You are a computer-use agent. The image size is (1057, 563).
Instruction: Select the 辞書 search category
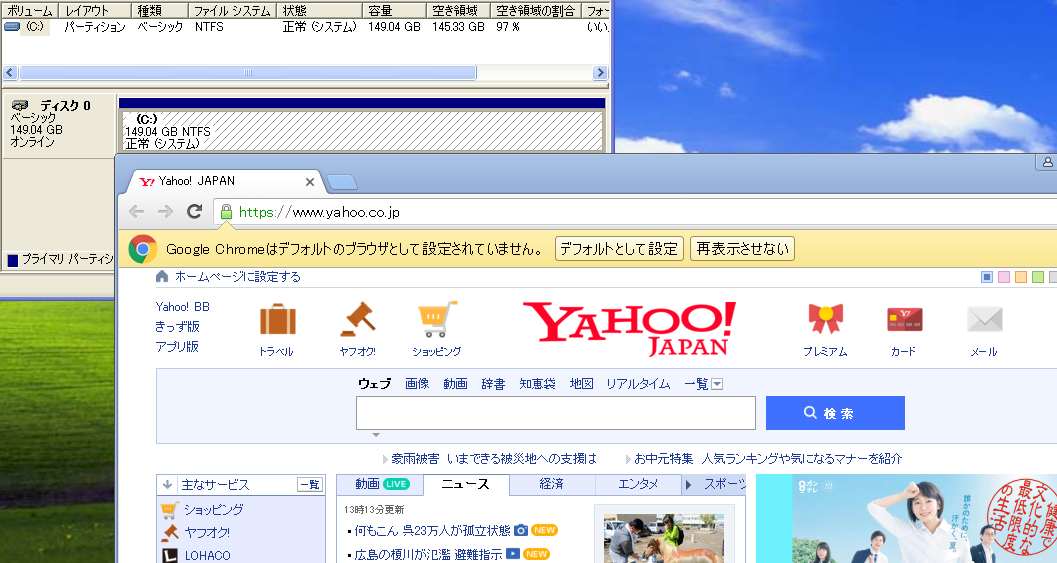(x=493, y=384)
